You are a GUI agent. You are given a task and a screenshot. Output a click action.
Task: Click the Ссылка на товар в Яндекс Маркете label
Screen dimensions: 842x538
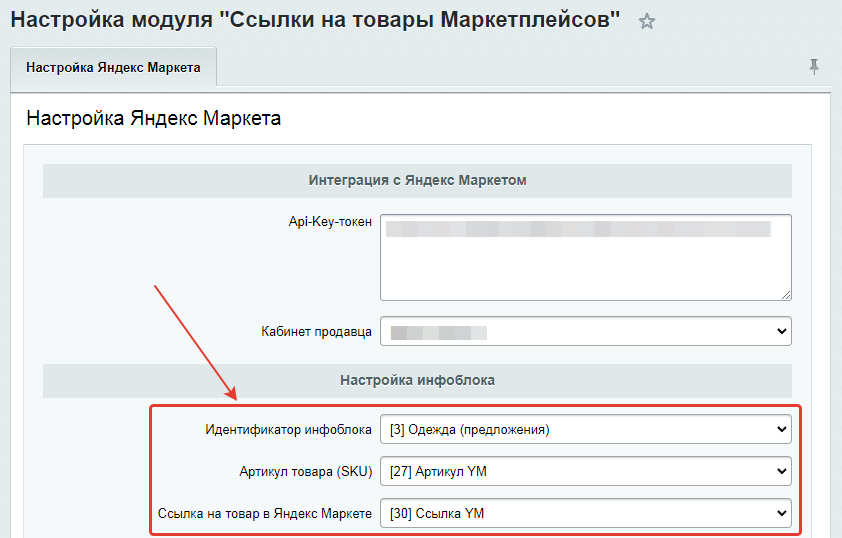tap(265, 513)
